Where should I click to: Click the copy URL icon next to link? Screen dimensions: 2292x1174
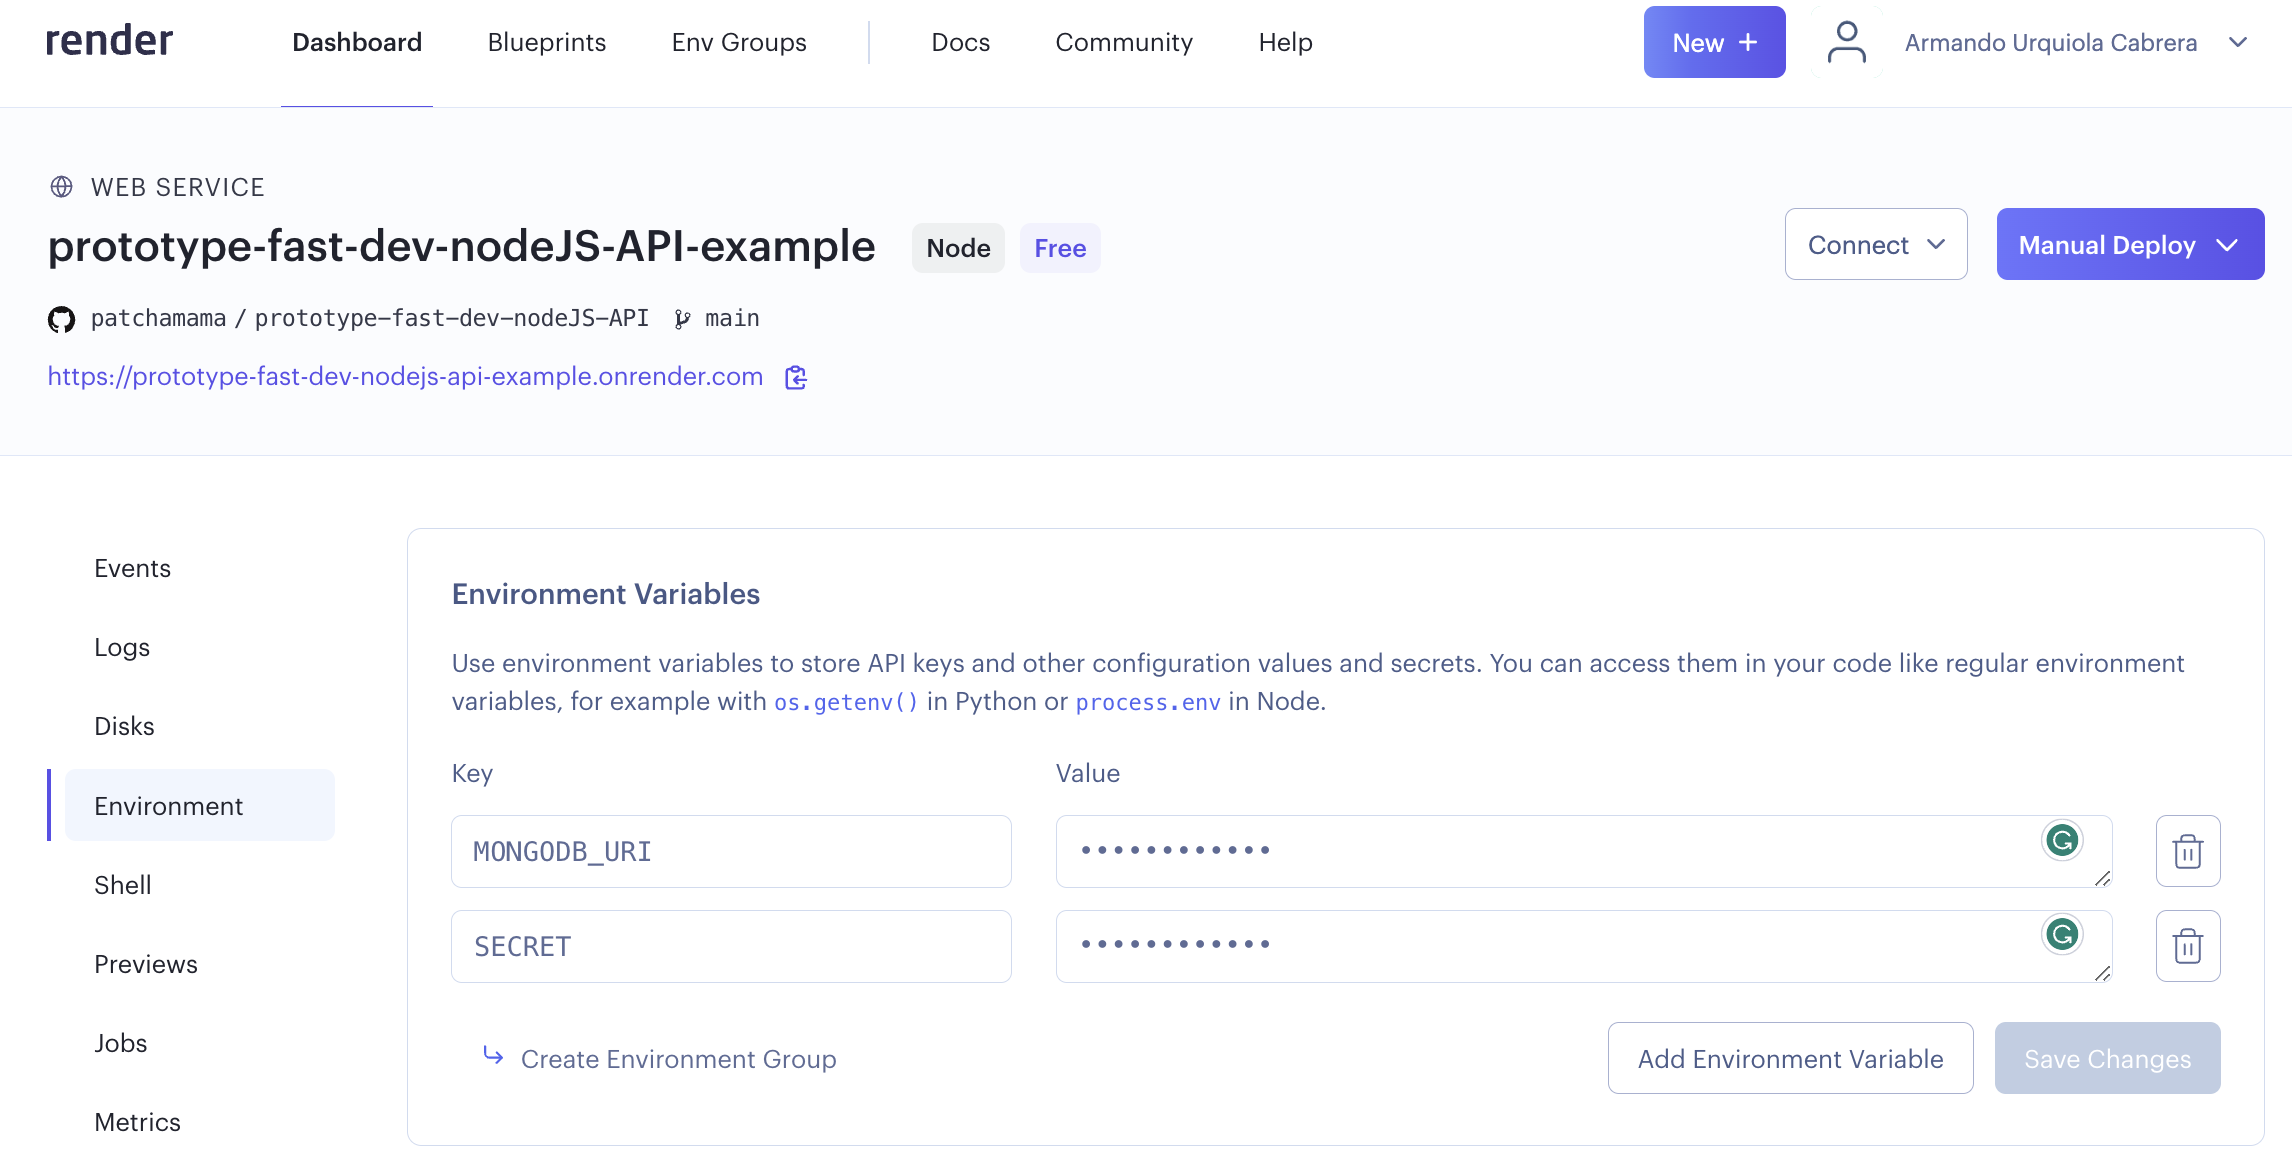click(795, 377)
